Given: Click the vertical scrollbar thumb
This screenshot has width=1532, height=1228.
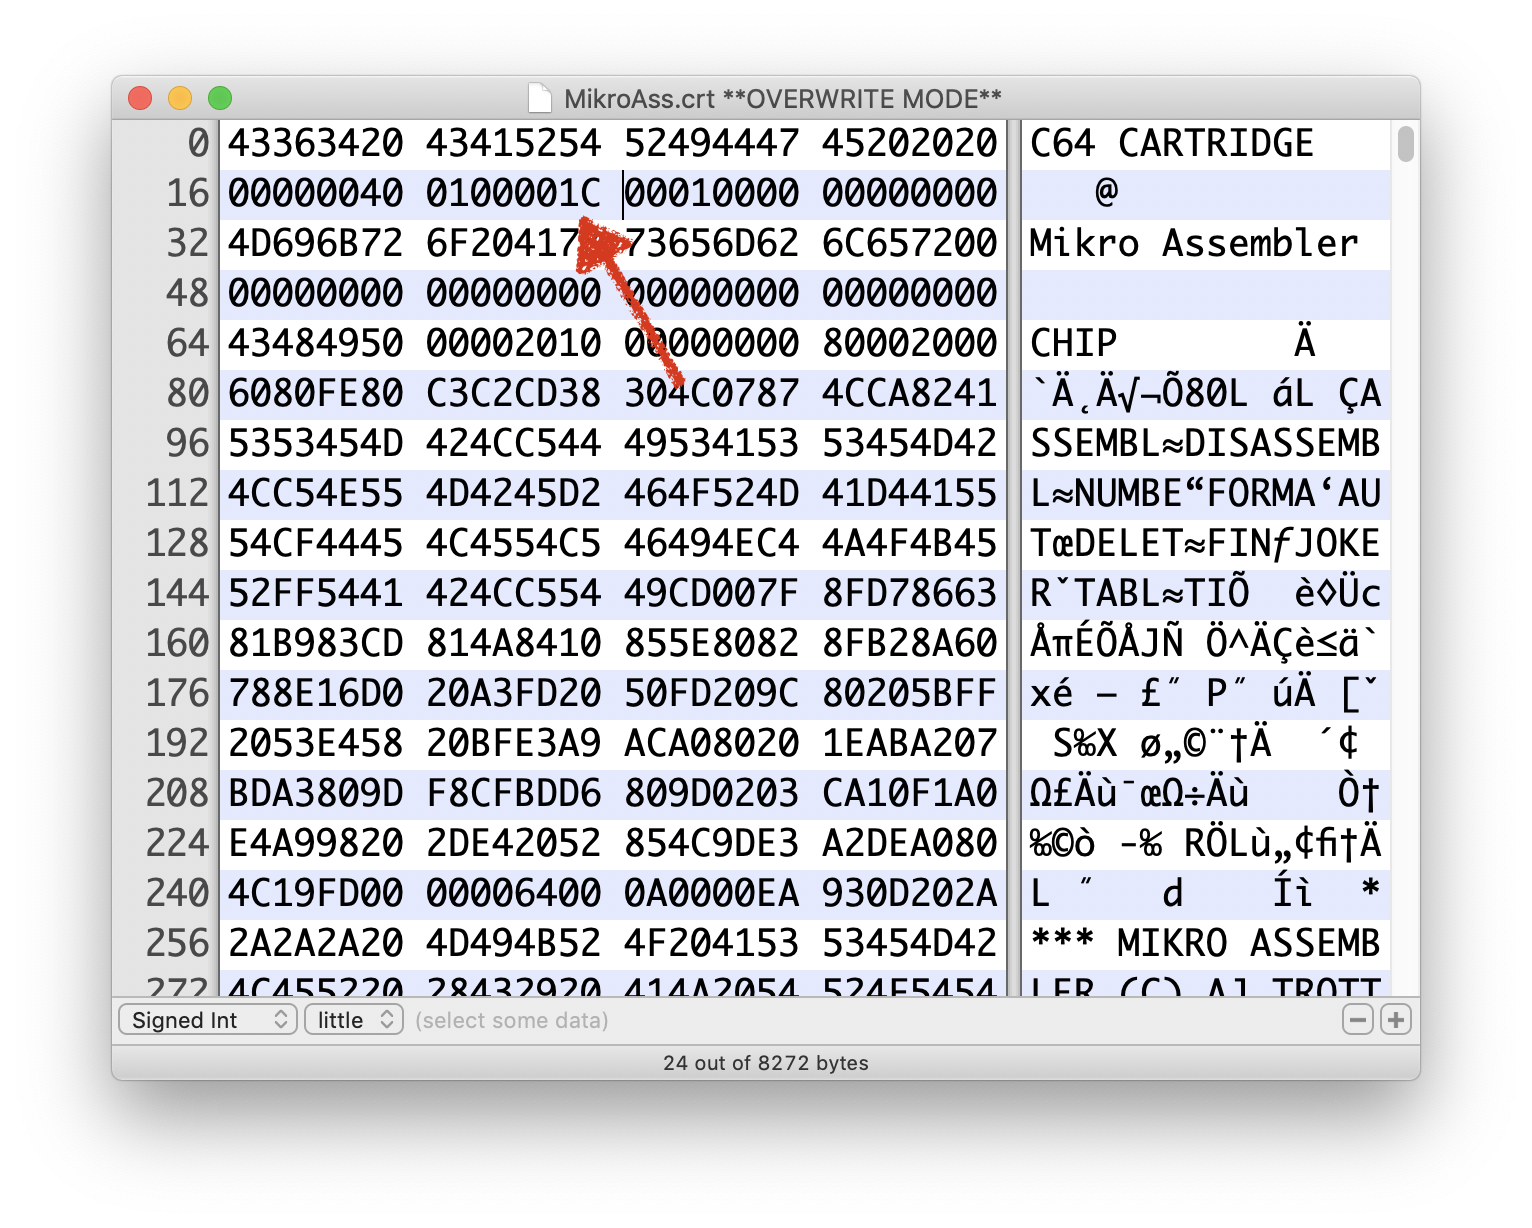Looking at the screenshot, I should click(x=1406, y=143).
